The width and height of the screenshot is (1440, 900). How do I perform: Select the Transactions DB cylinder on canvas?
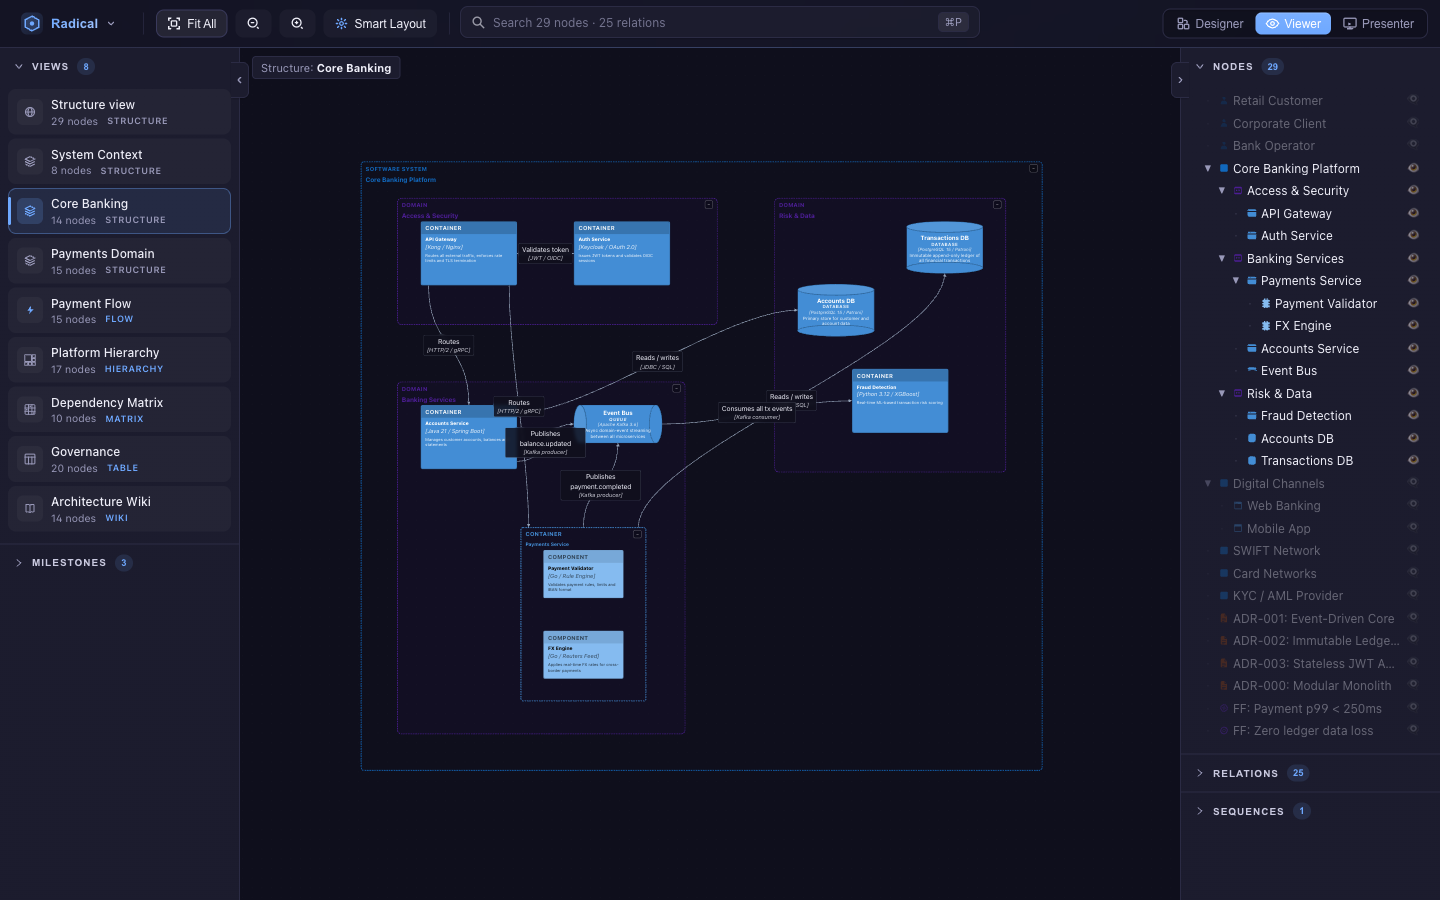pos(944,248)
